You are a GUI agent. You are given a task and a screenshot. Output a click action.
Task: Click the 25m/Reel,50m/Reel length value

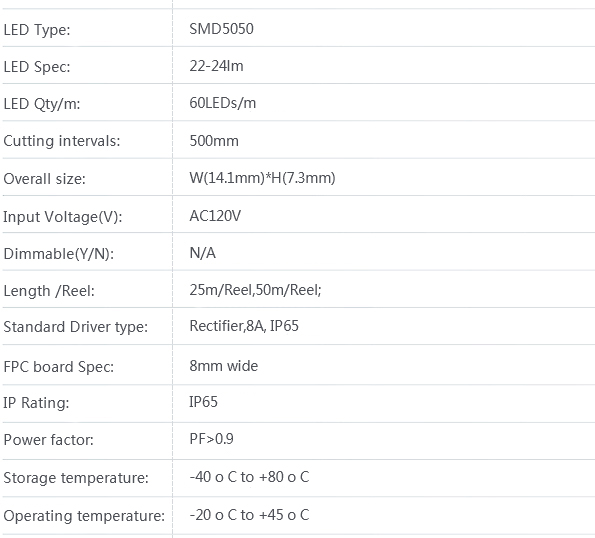point(255,290)
